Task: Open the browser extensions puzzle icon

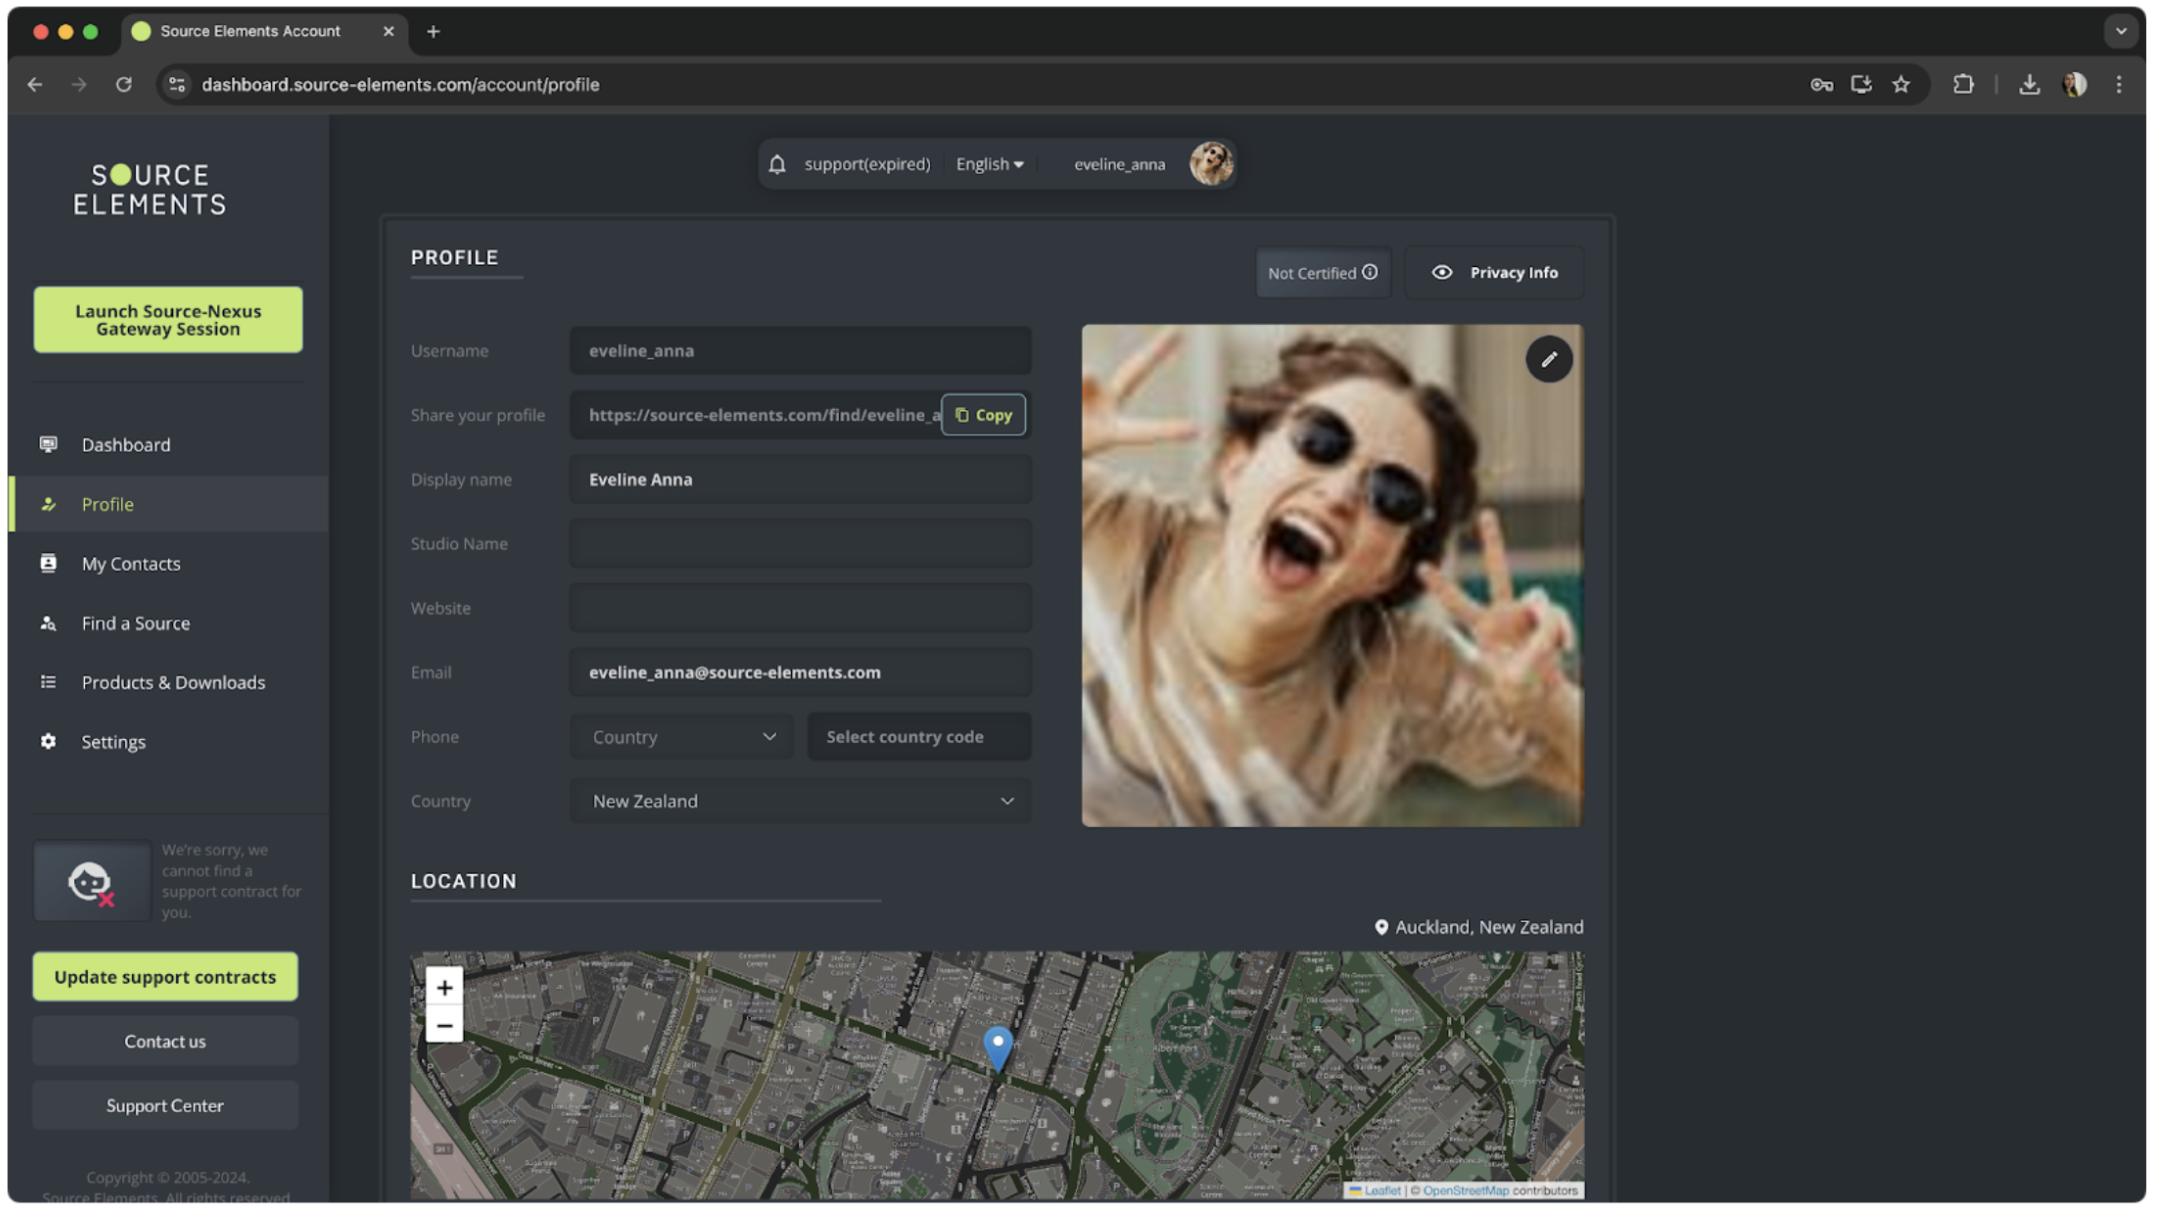Action: tap(1962, 85)
